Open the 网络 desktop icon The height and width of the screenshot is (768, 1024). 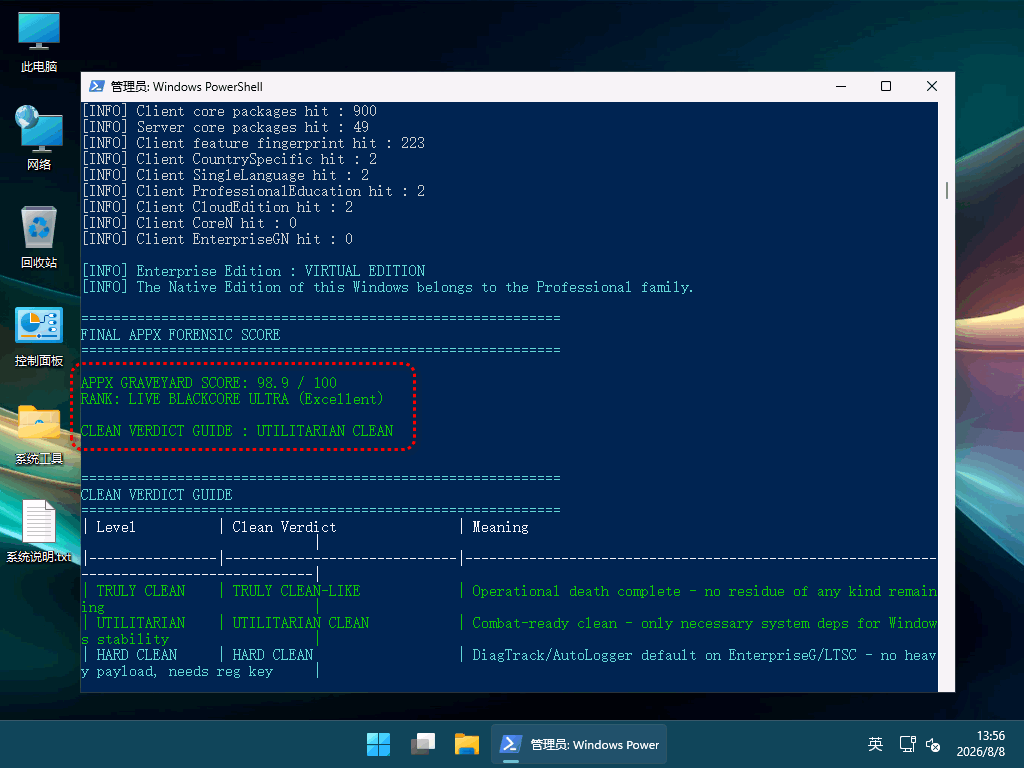(39, 138)
